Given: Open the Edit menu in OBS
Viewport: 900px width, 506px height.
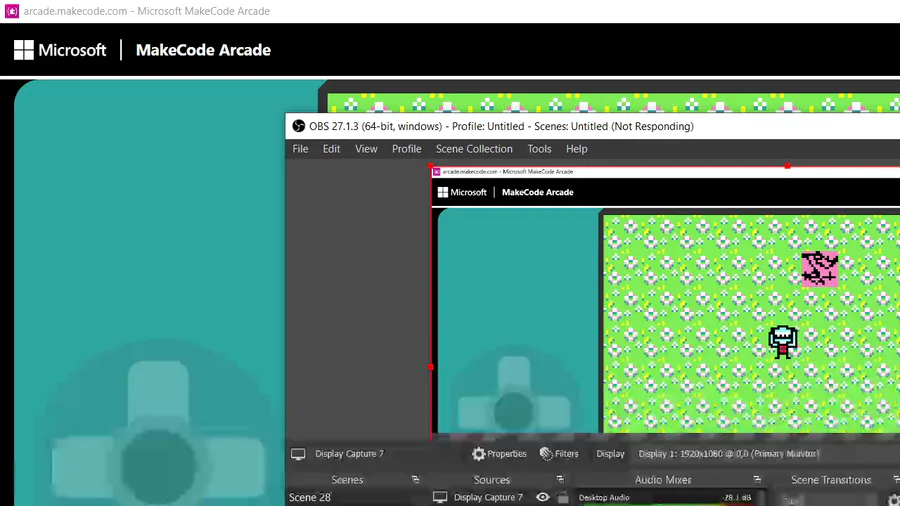Looking at the screenshot, I should [x=331, y=149].
